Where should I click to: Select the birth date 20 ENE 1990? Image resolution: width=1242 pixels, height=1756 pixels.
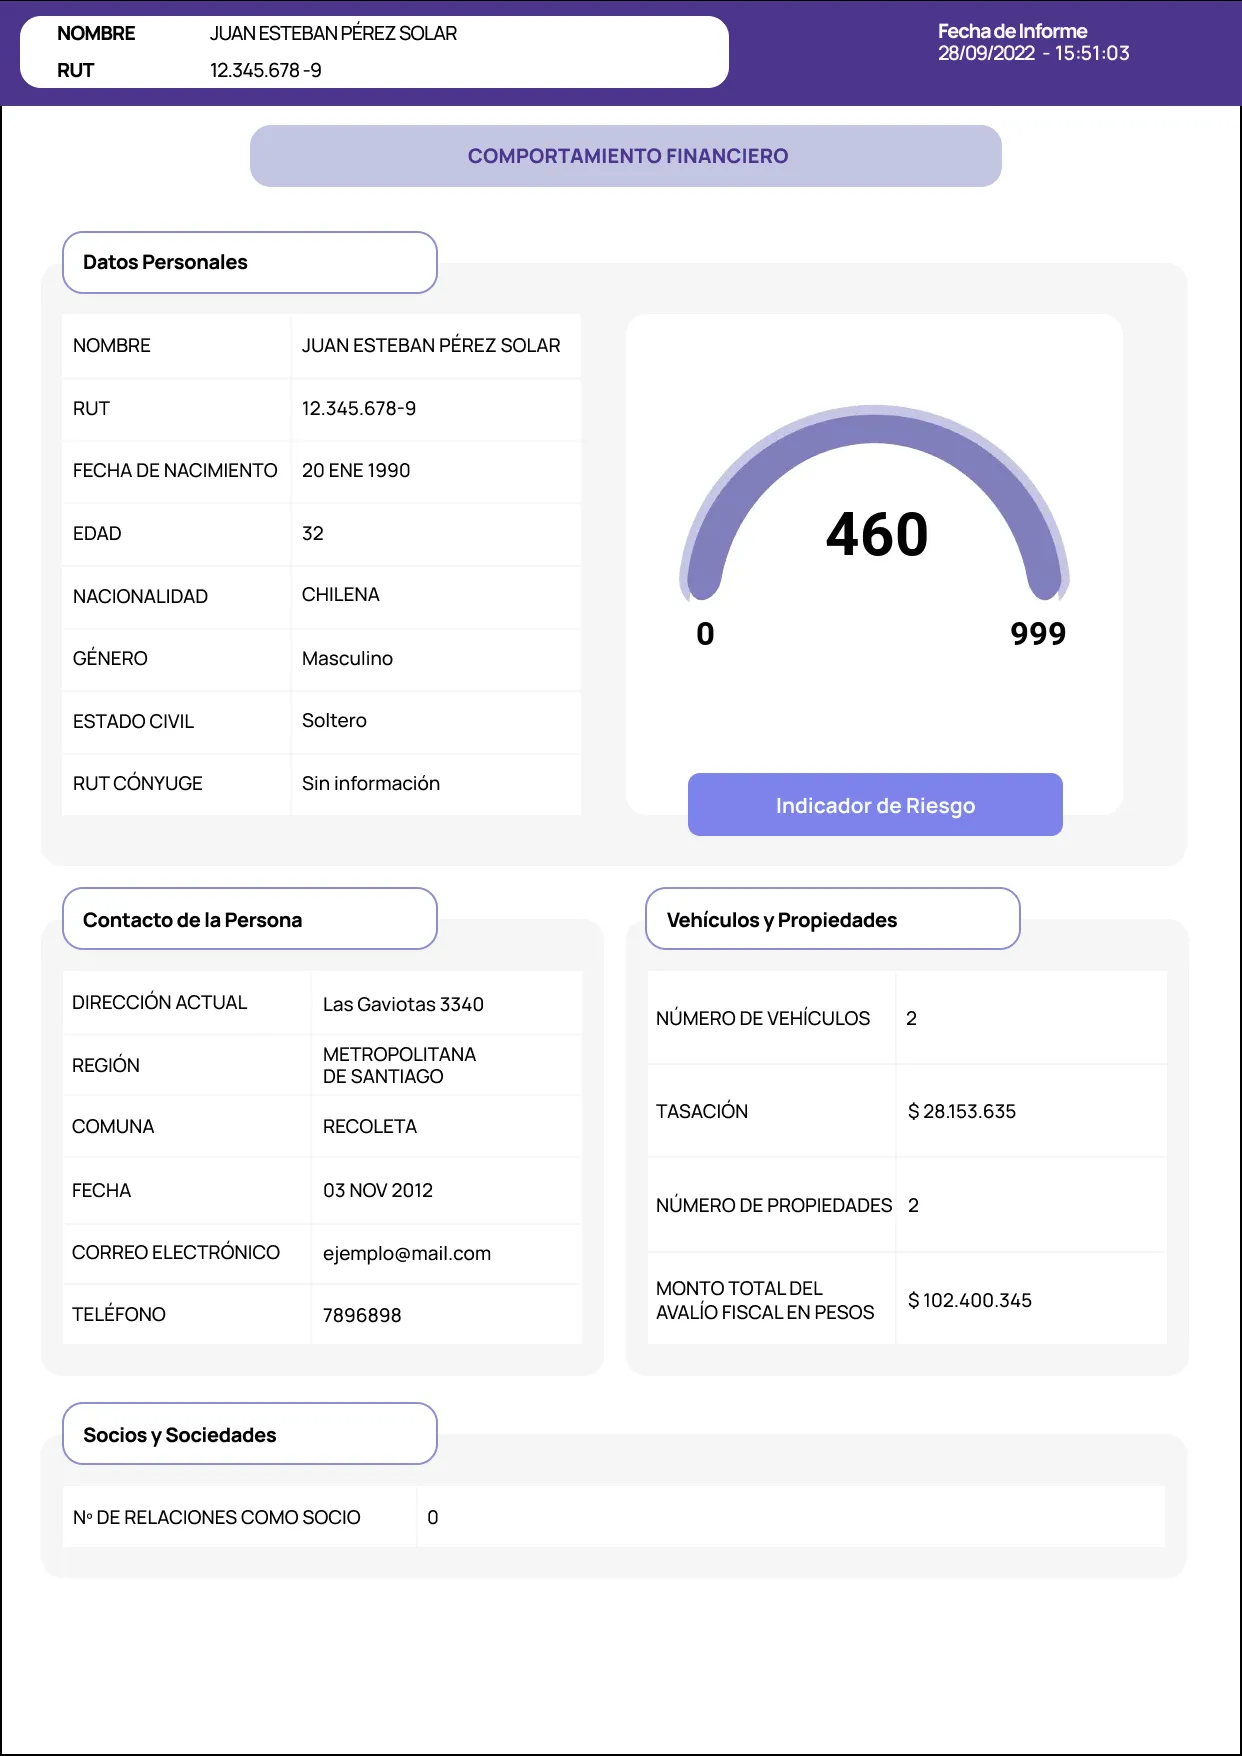(356, 470)
